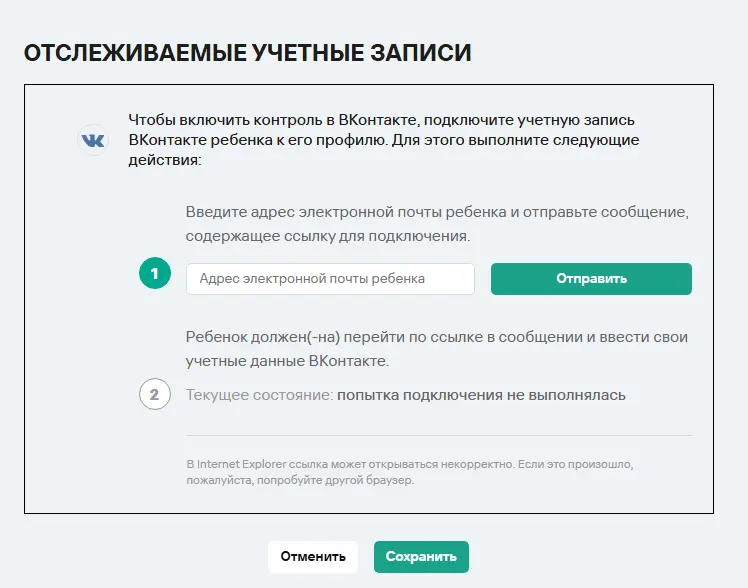The height and width of the screenshot is (588, 748).
Task: Click the word действия: ending the intro
Action: pos(165,160)
